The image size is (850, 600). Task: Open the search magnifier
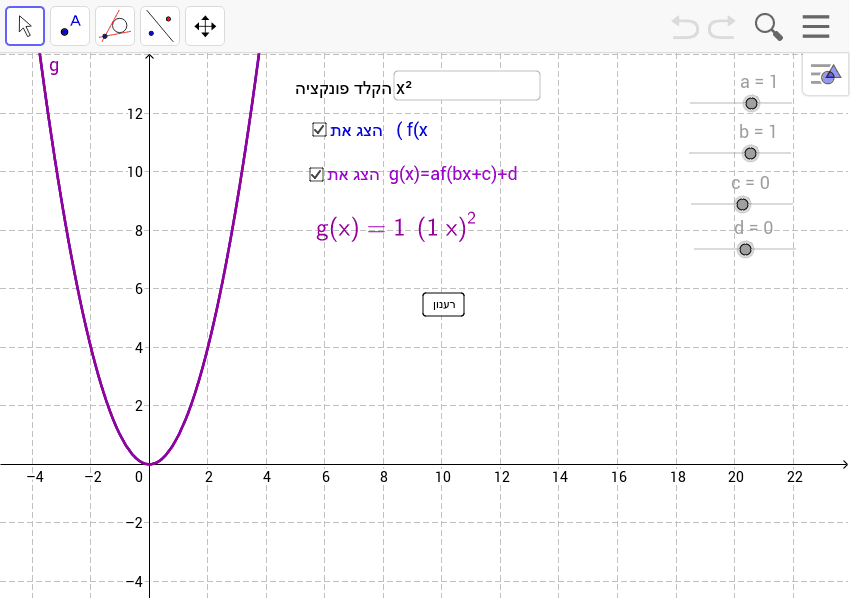pos(769,27)
